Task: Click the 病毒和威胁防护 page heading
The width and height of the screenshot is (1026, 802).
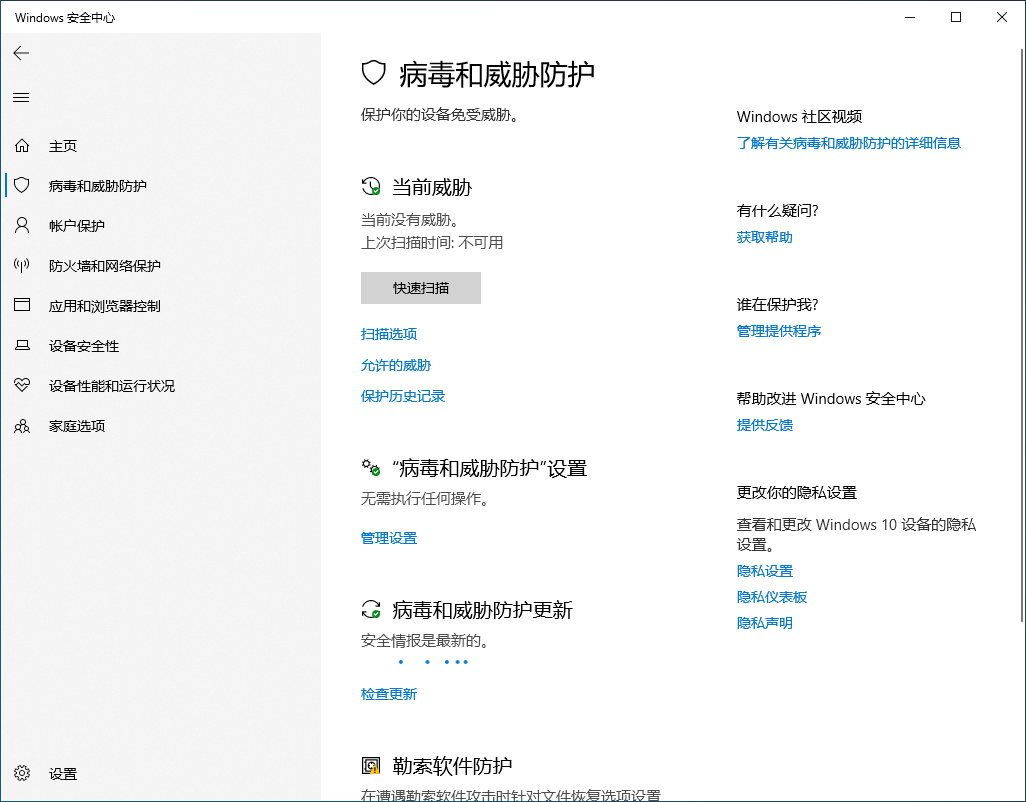Action: 497,74
